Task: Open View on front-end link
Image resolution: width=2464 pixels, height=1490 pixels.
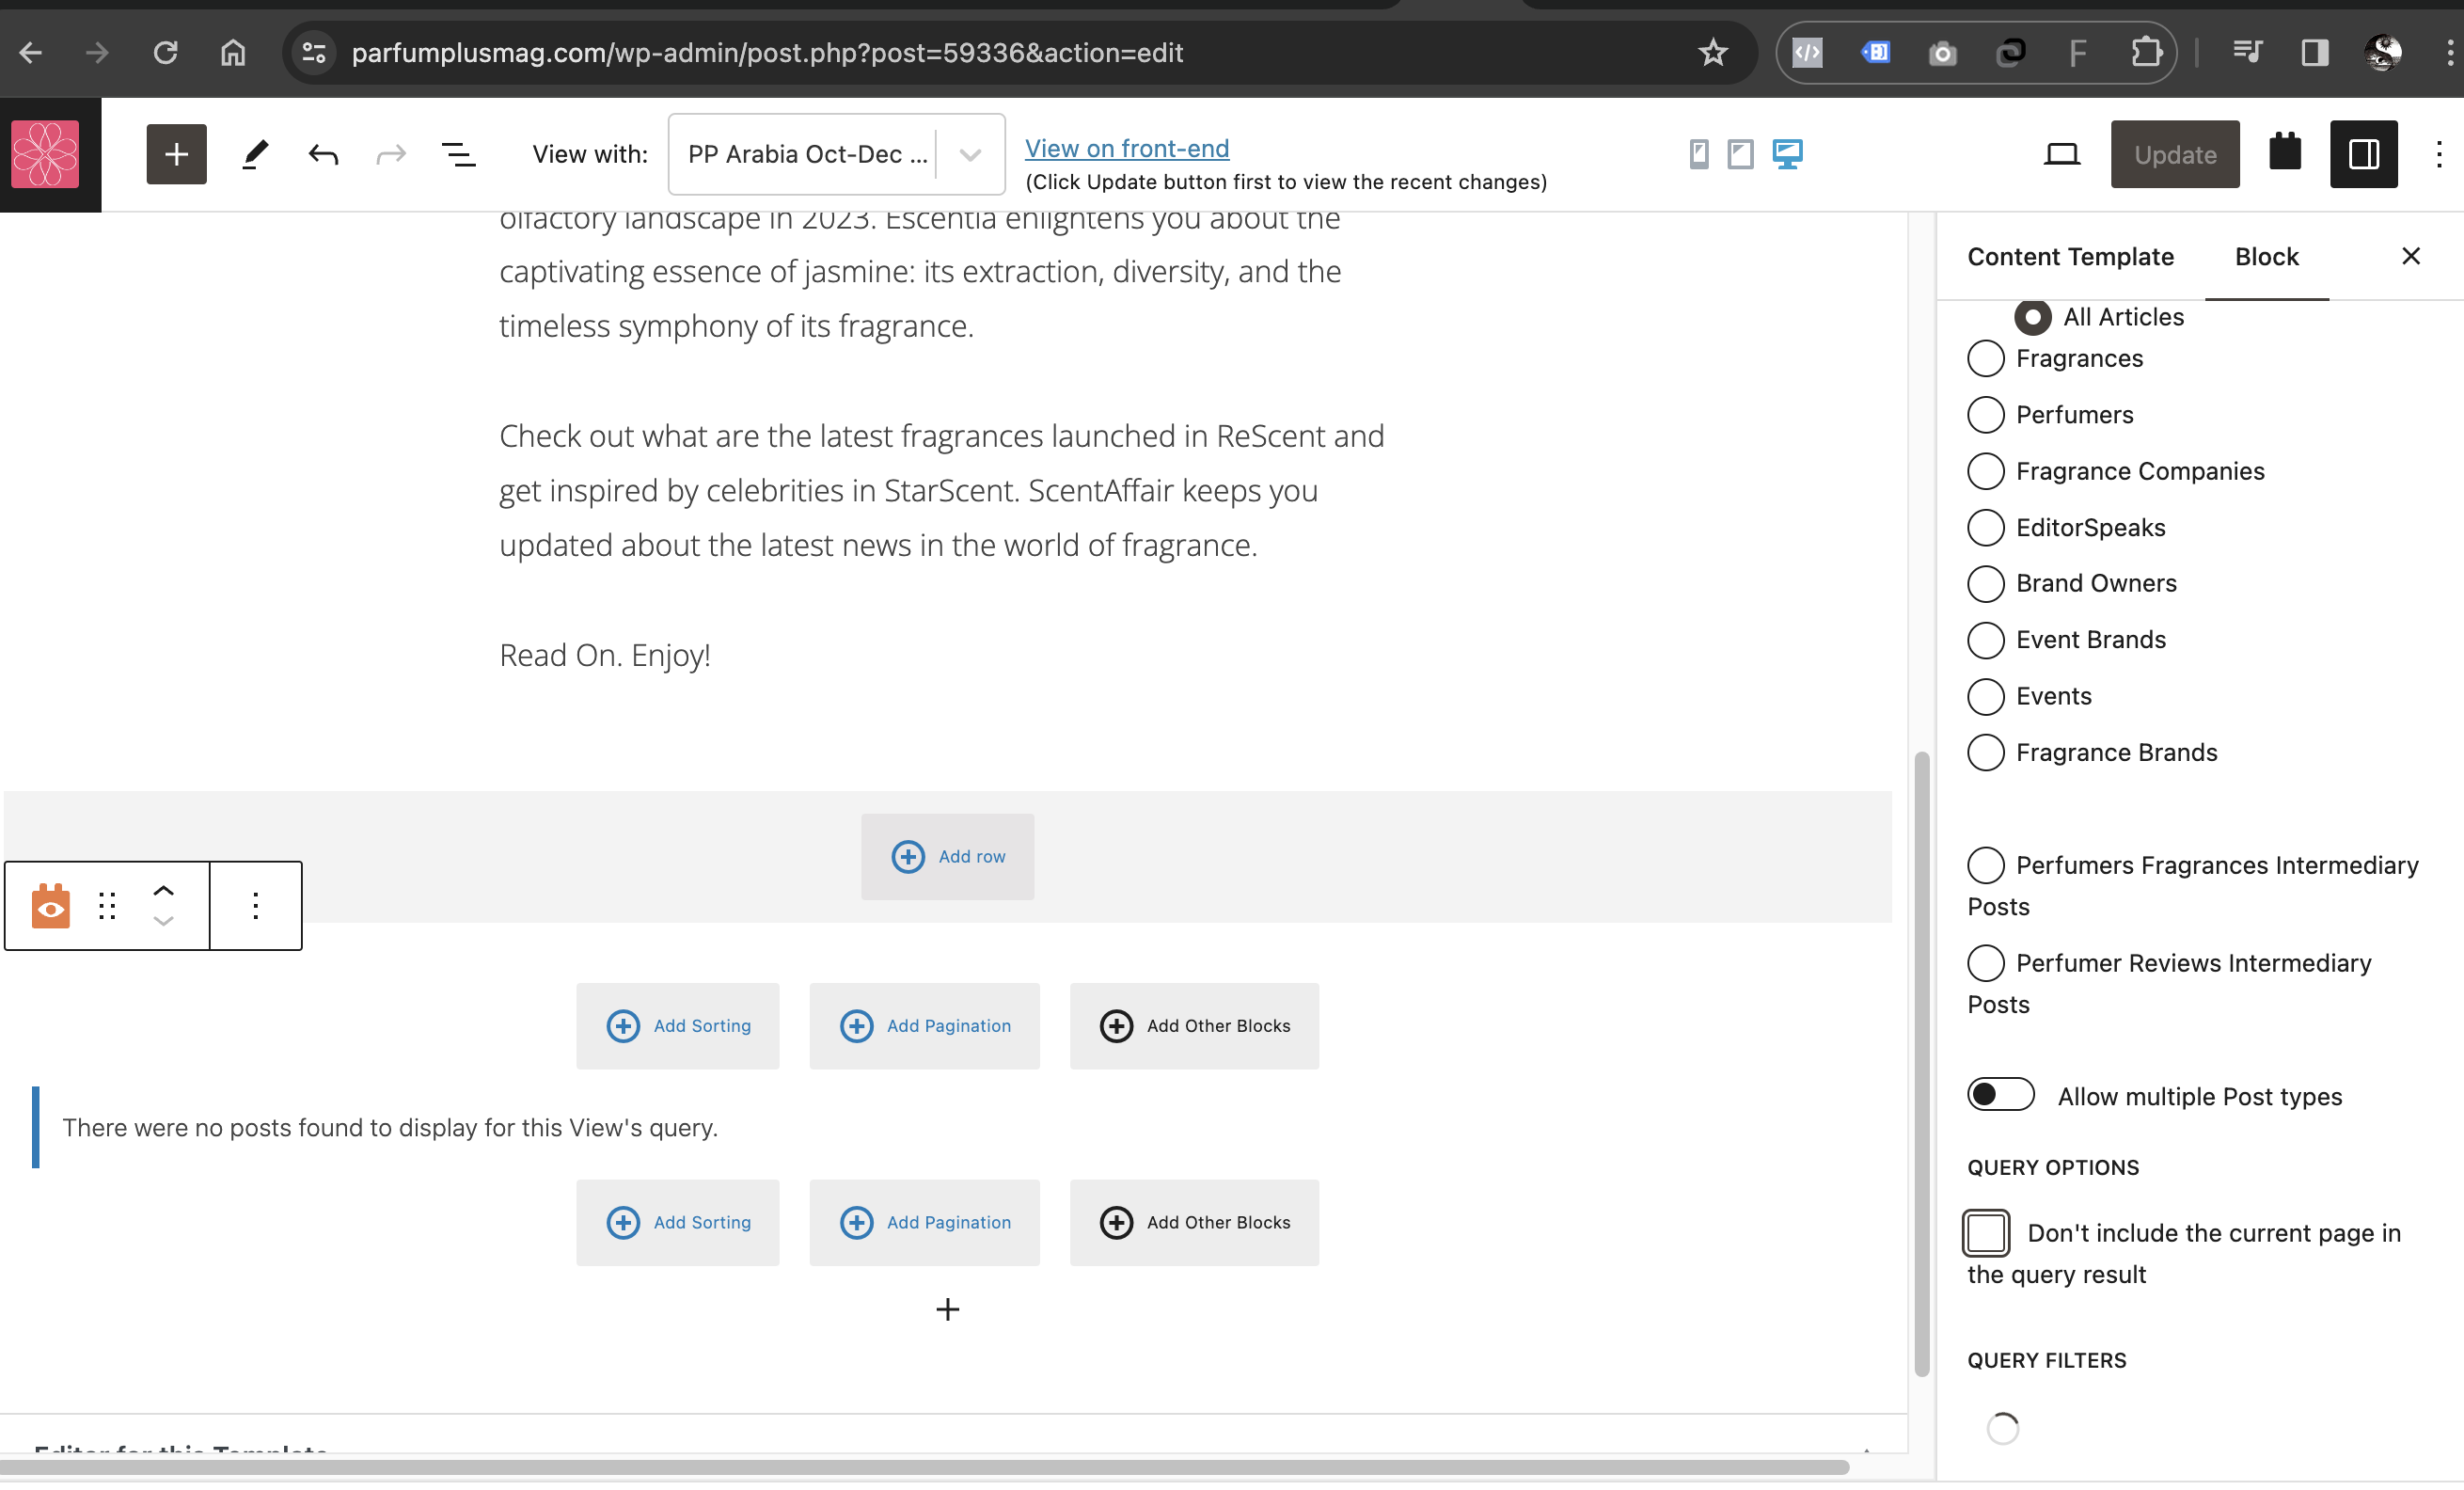Action: point(1127,148)
